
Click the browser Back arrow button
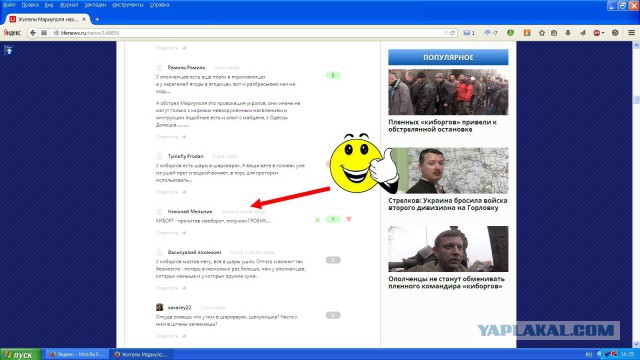pyautogui.click(x=33, y=33)
